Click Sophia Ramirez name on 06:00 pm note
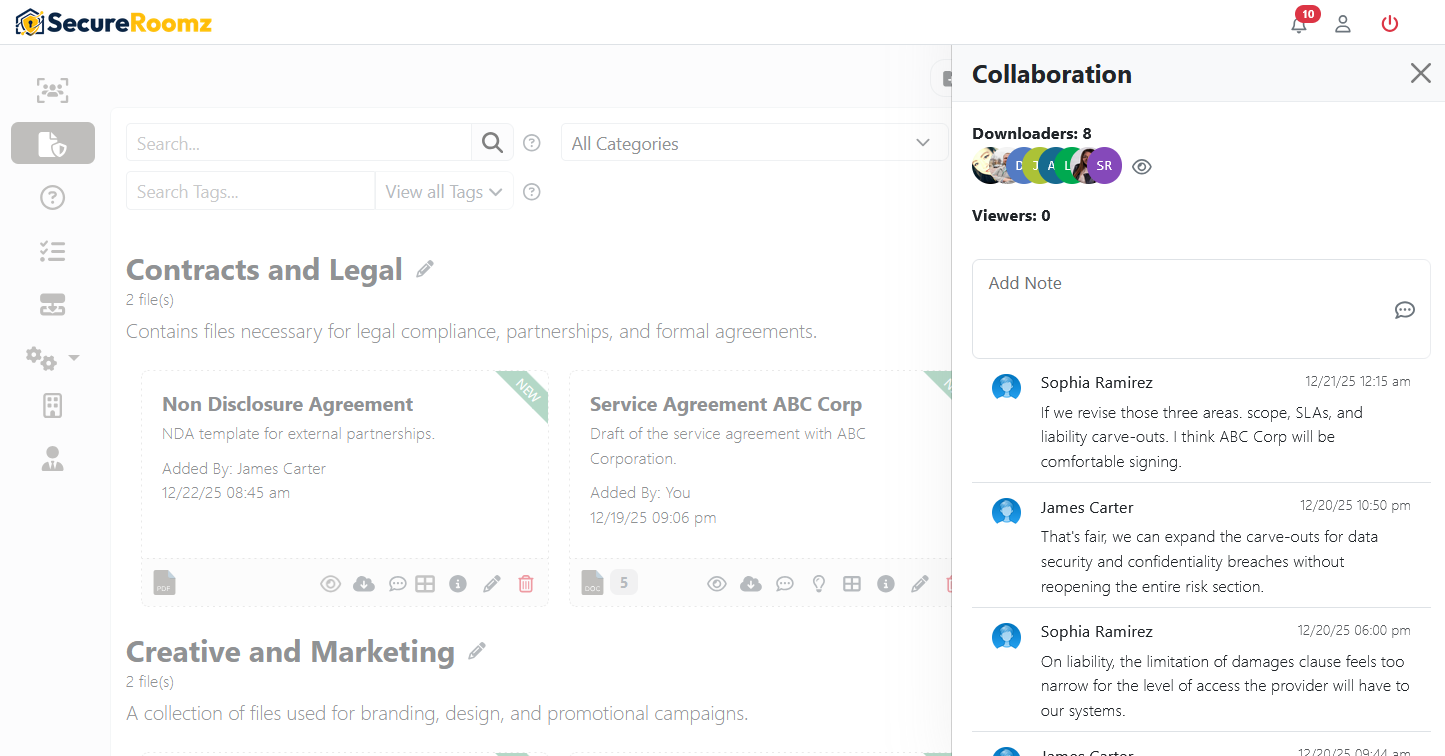Viewport: 1445px width, 756px height. [x=1096, y=631]
